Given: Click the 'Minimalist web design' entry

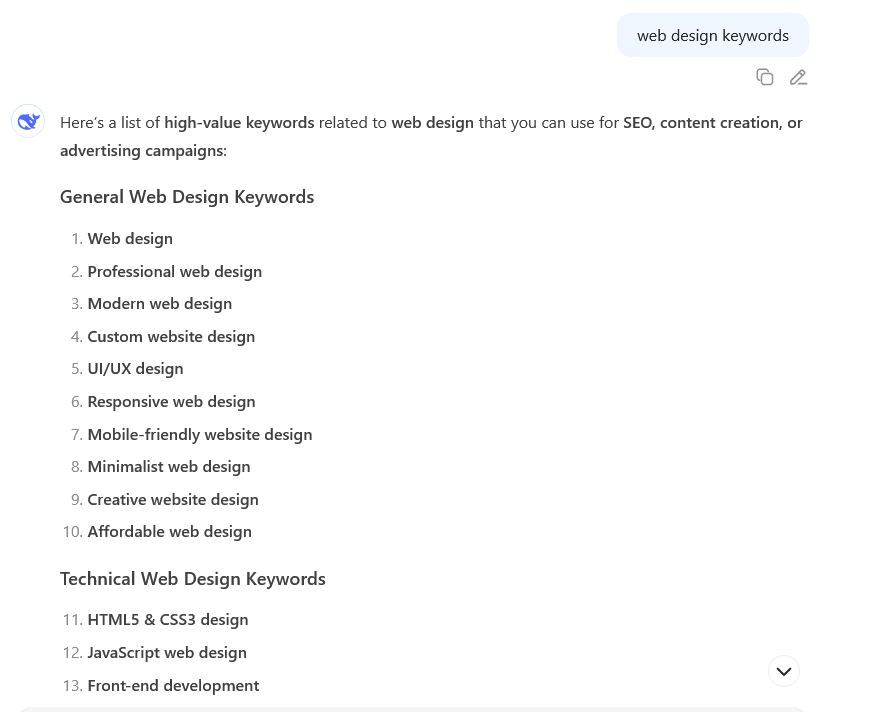Looking at the screenshot, I should point(168,466).
